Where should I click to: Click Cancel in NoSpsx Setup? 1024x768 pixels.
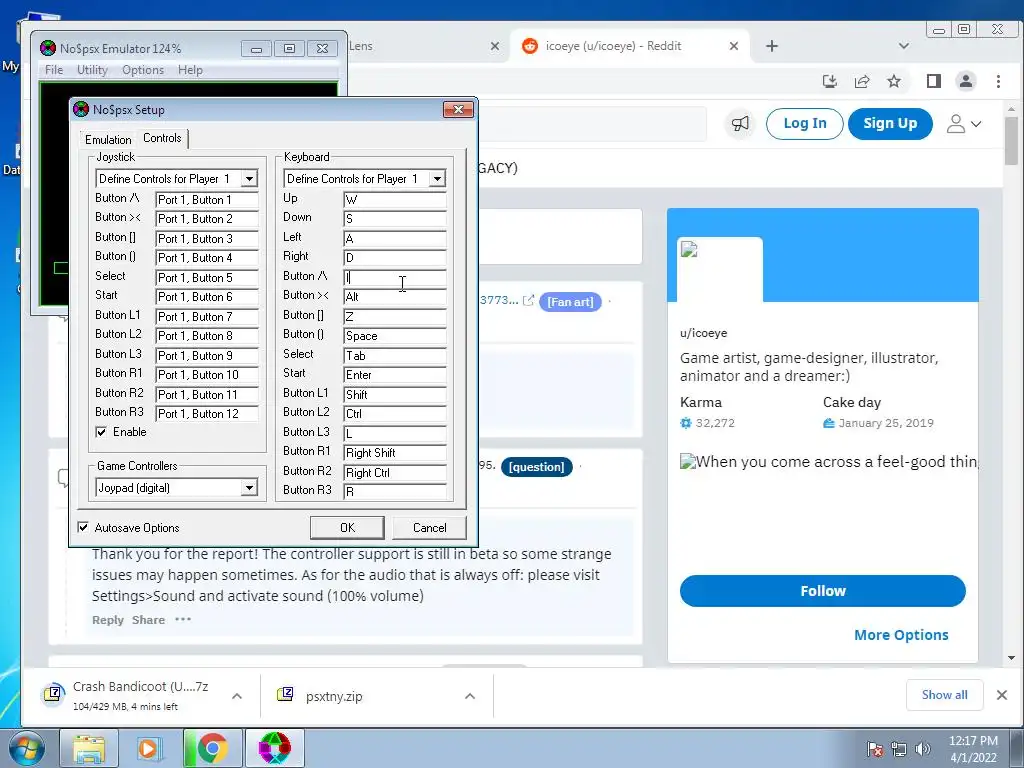coord(430,528)
